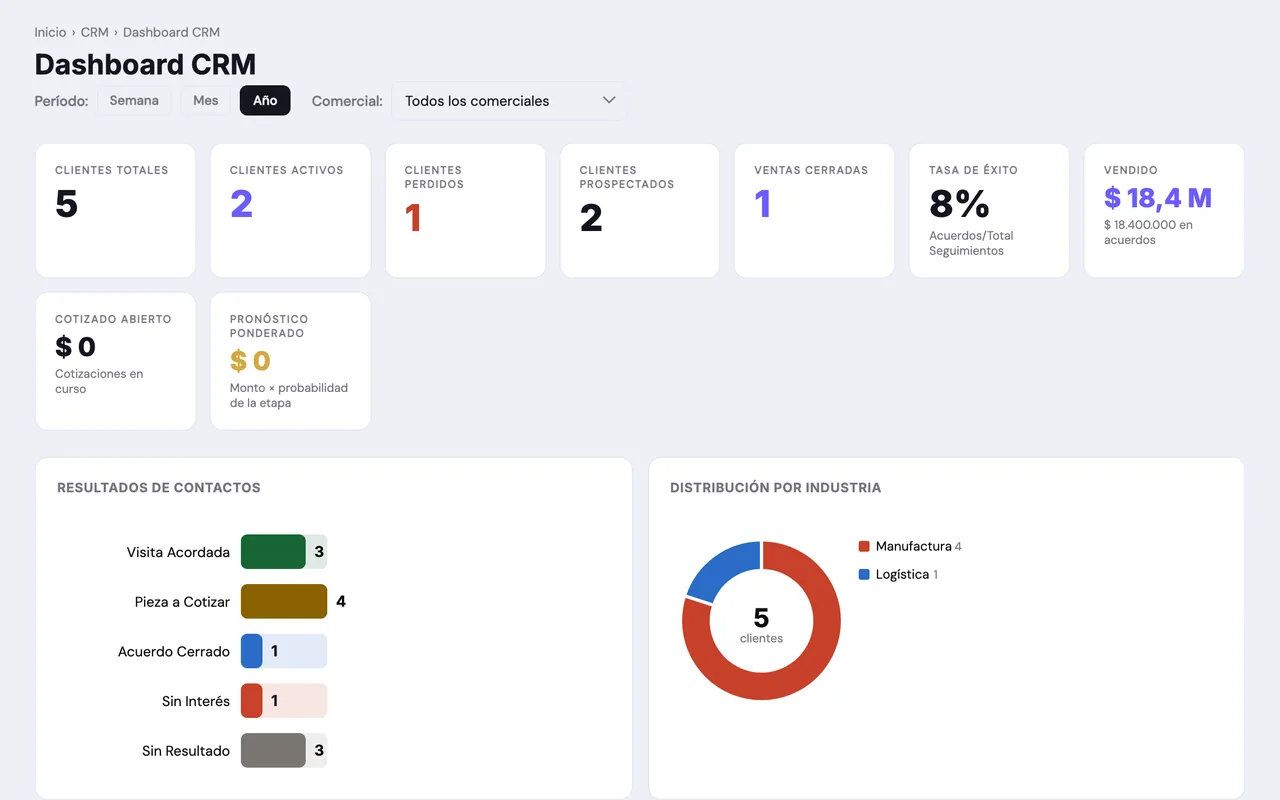Go to Inicio in the breadcrumb
Screen dimensions: 1280x800
(50, 32)
